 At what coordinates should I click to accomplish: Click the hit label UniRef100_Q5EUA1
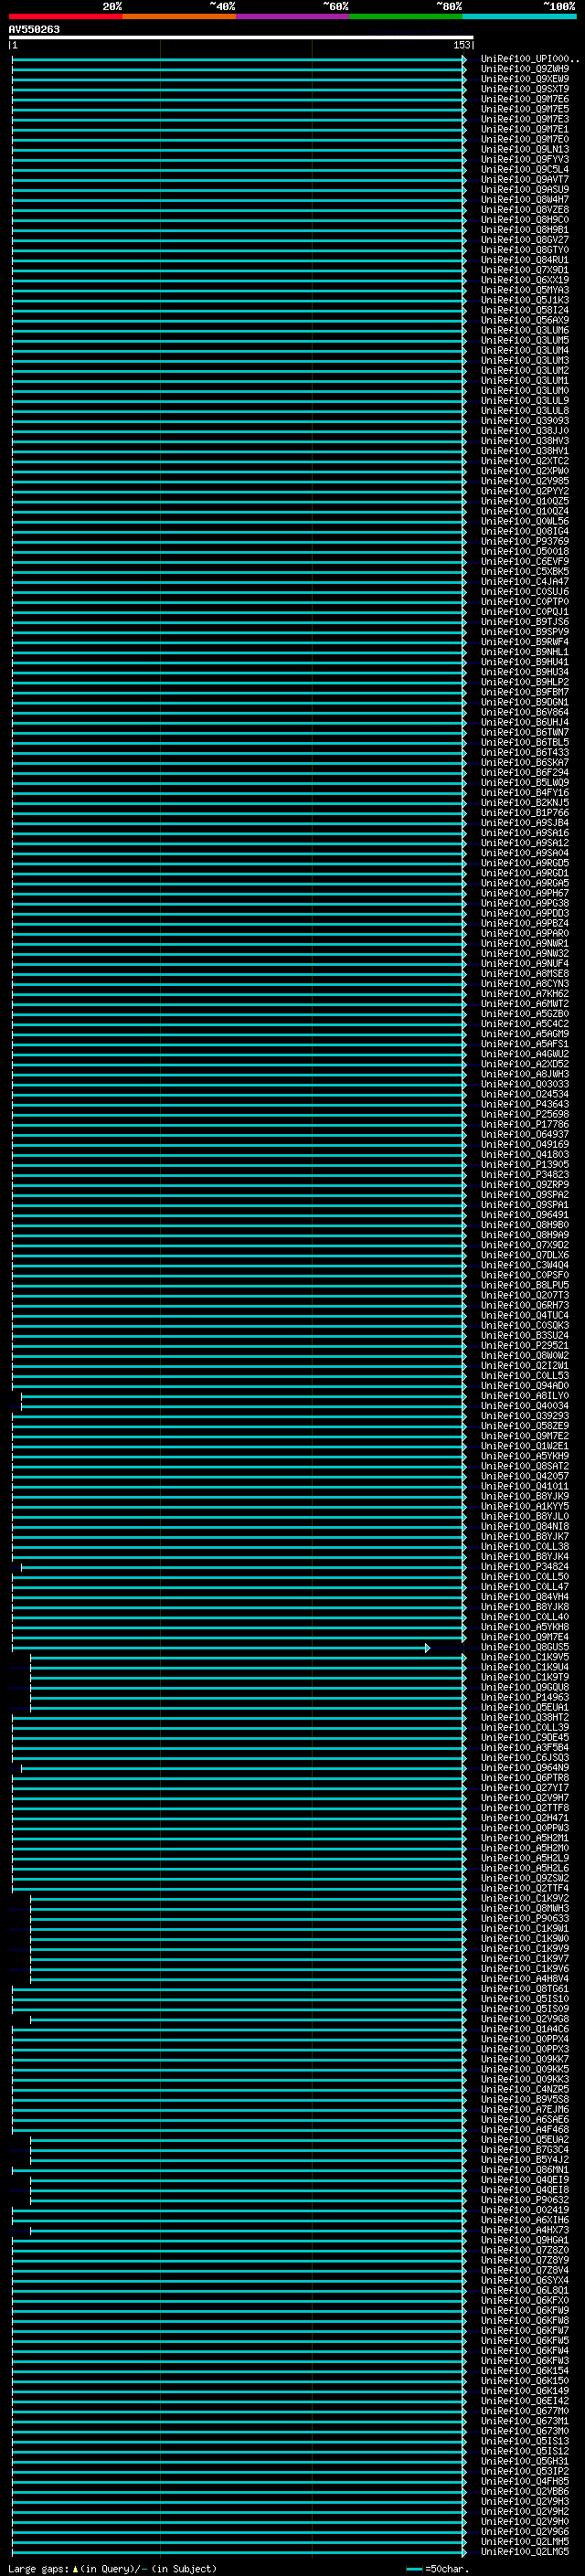point(525,1707)
